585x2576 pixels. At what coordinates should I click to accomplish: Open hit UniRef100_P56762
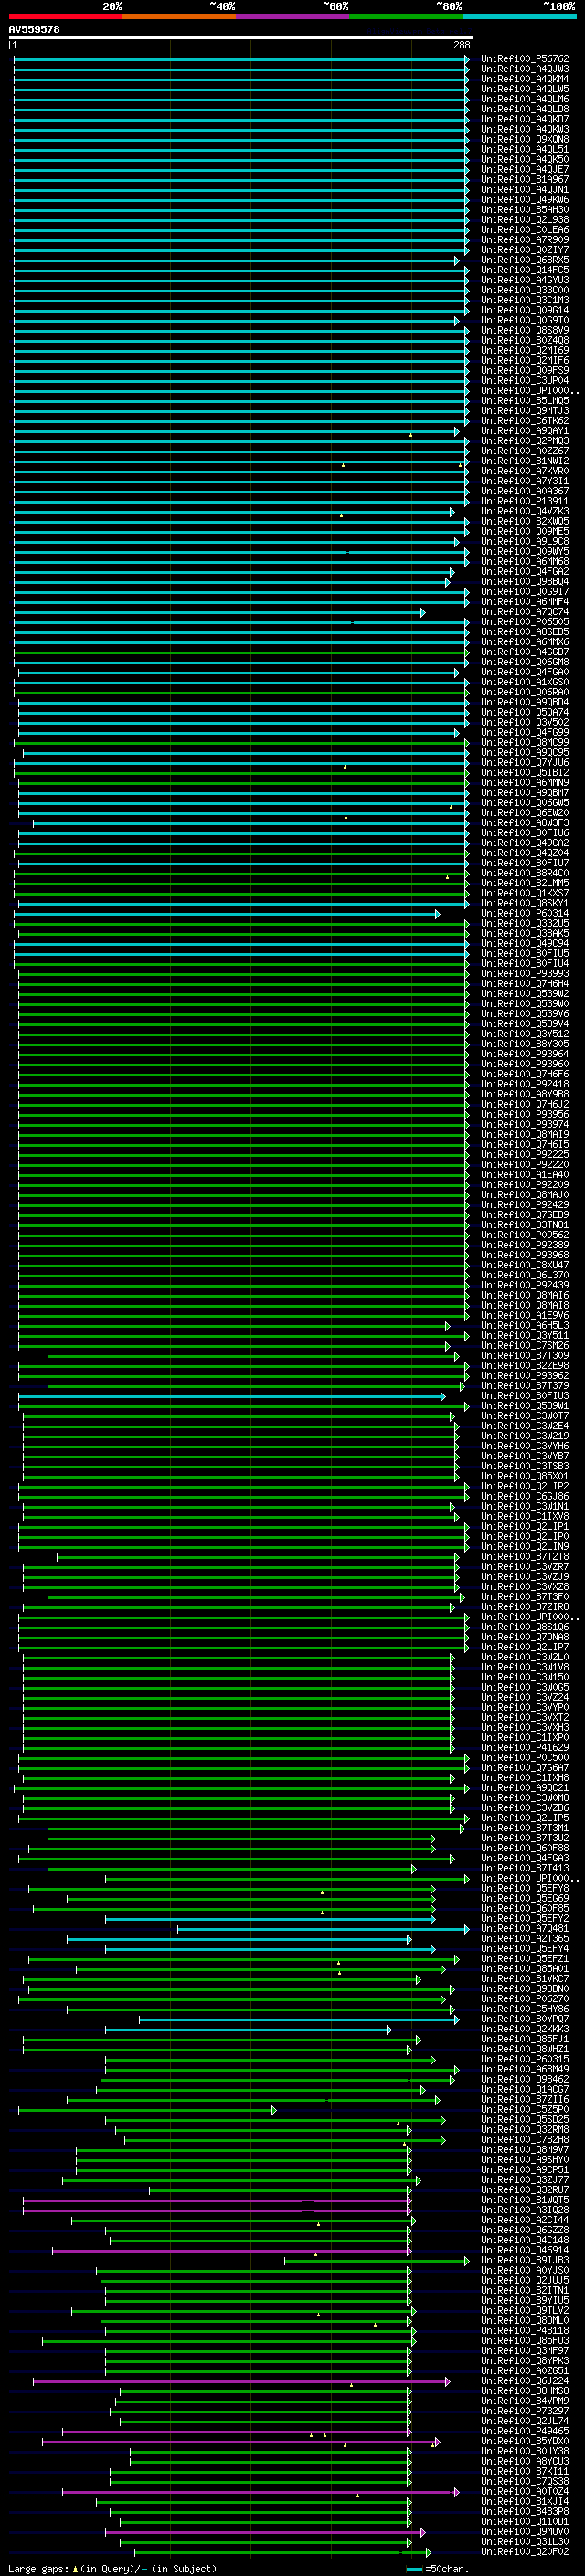tap(525, 59)
